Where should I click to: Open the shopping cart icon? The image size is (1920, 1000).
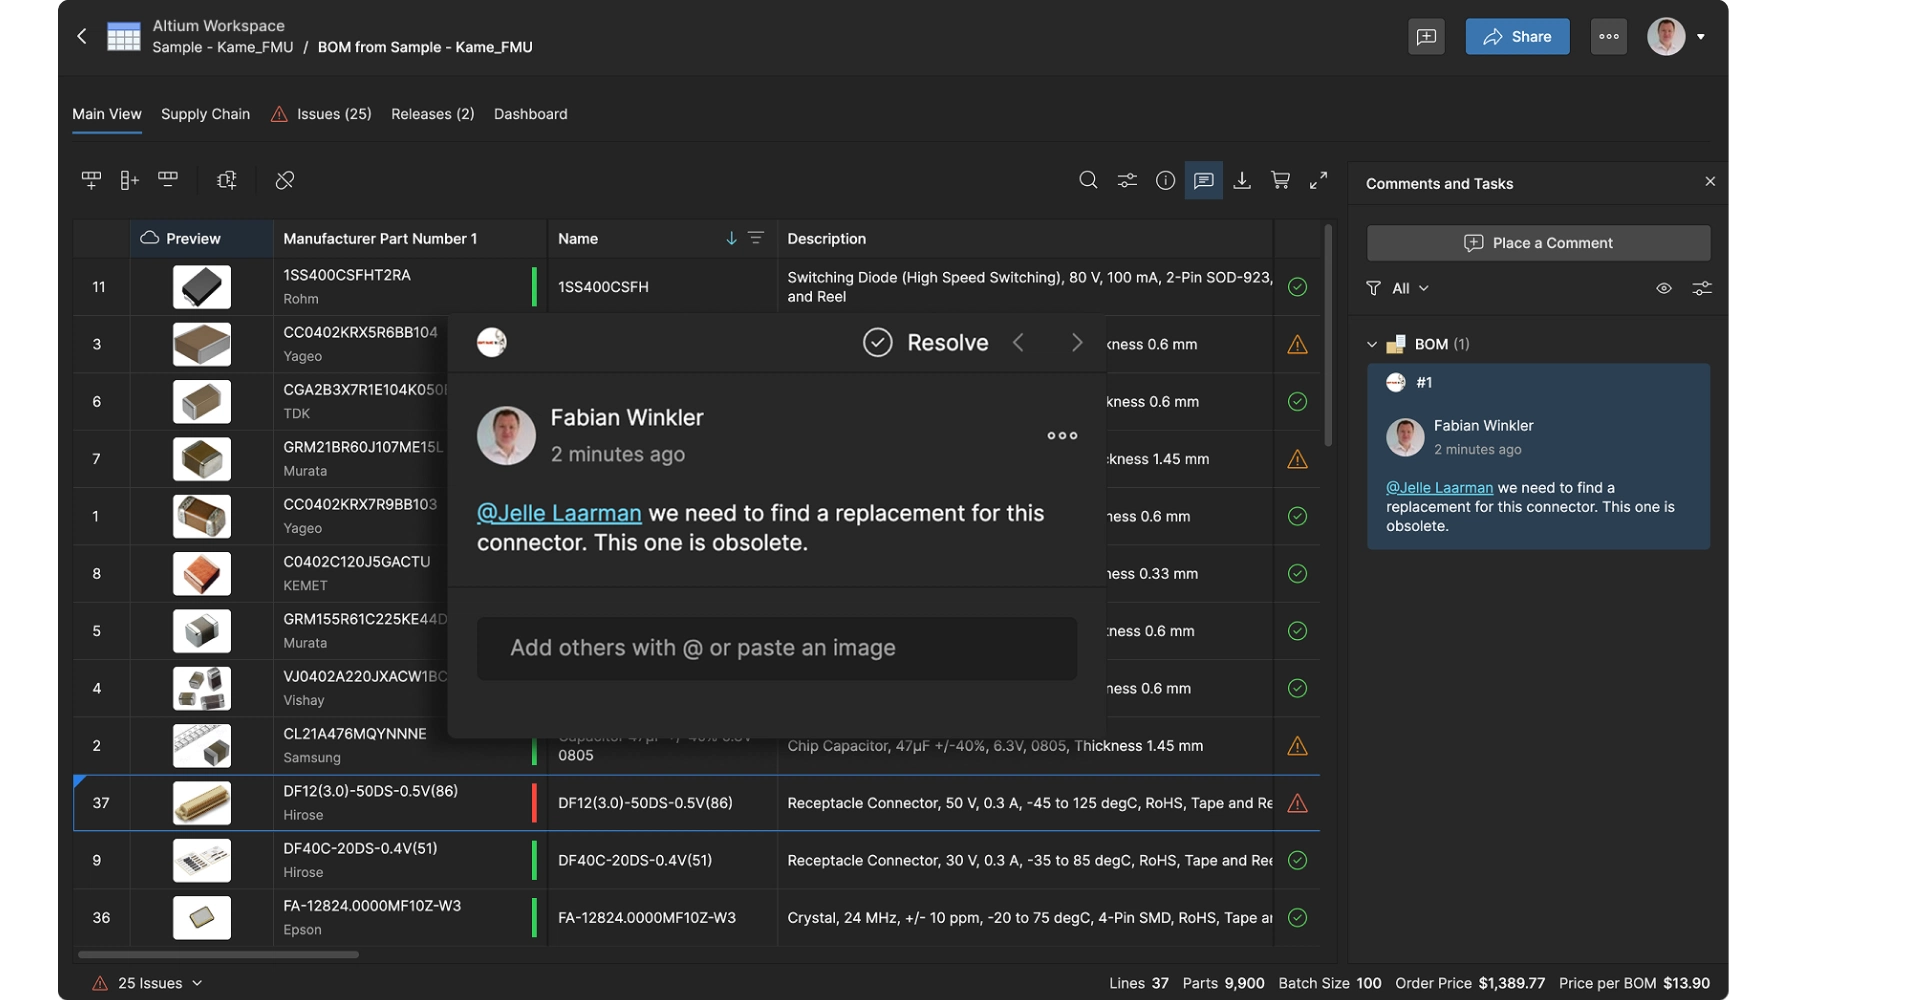(x=1280, y=180)
